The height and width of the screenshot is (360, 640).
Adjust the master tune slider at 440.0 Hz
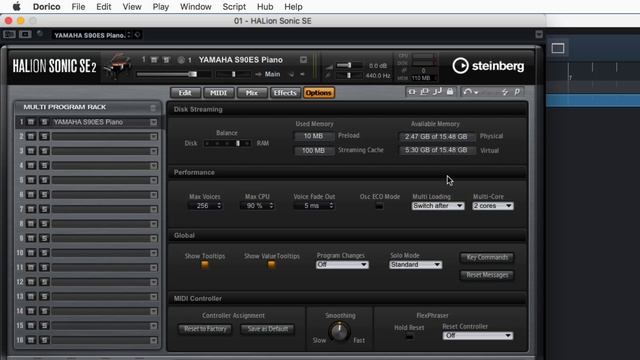coord(349,76)
